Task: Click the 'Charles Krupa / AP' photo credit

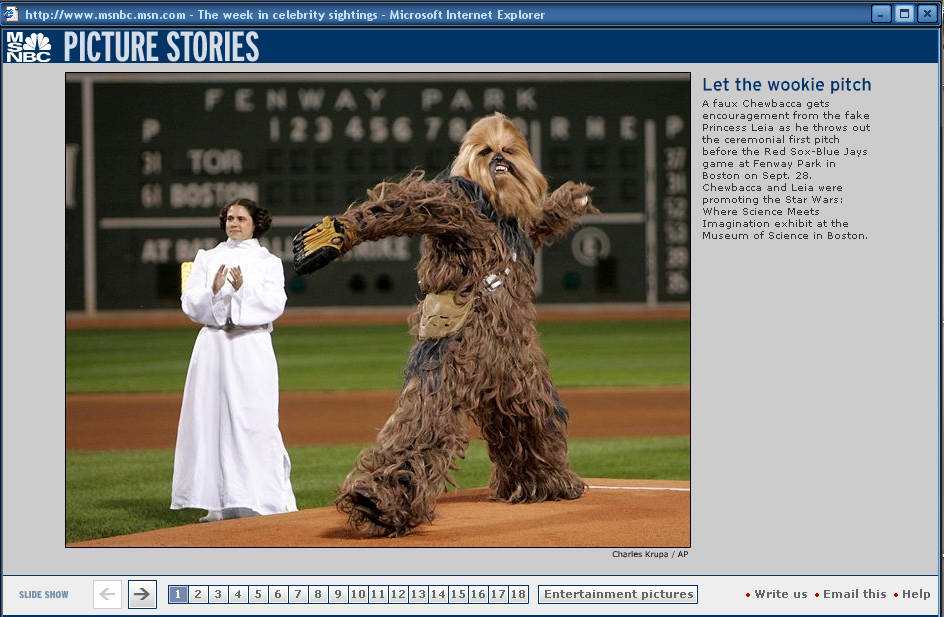Action: point(650,554)
